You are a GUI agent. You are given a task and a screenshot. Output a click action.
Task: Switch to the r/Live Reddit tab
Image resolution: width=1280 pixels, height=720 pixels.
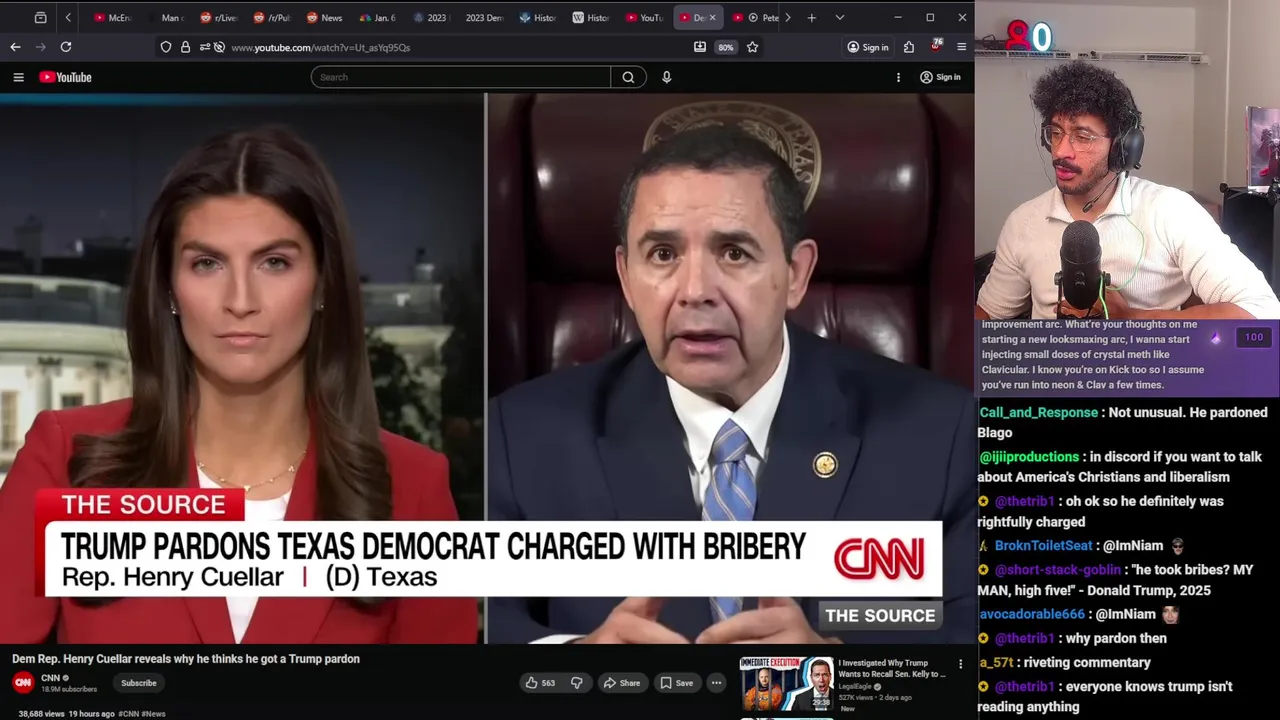click(219, 17)
